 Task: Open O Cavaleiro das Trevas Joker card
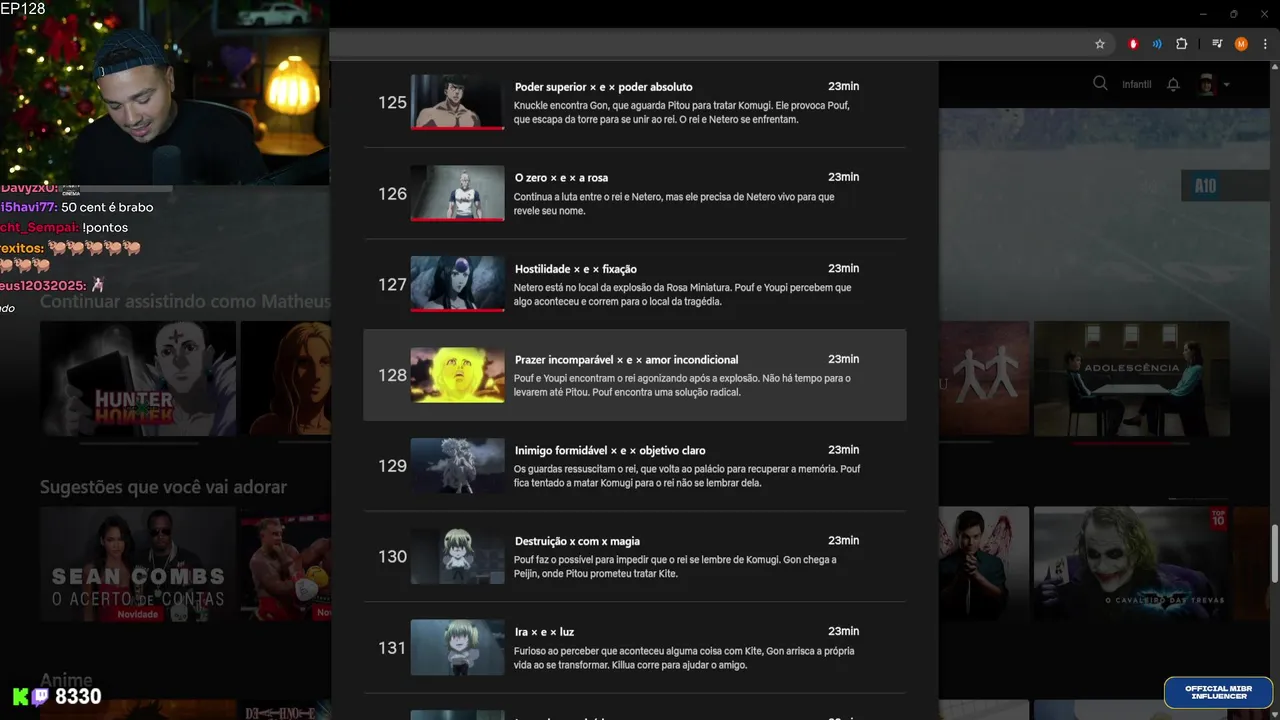click(1132, 564)
